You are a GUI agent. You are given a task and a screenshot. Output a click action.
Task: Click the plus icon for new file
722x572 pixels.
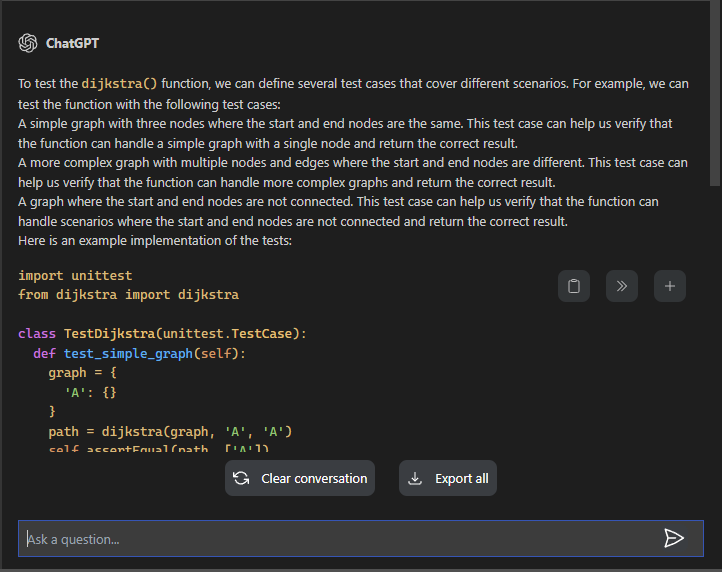[x=670, y=286]
